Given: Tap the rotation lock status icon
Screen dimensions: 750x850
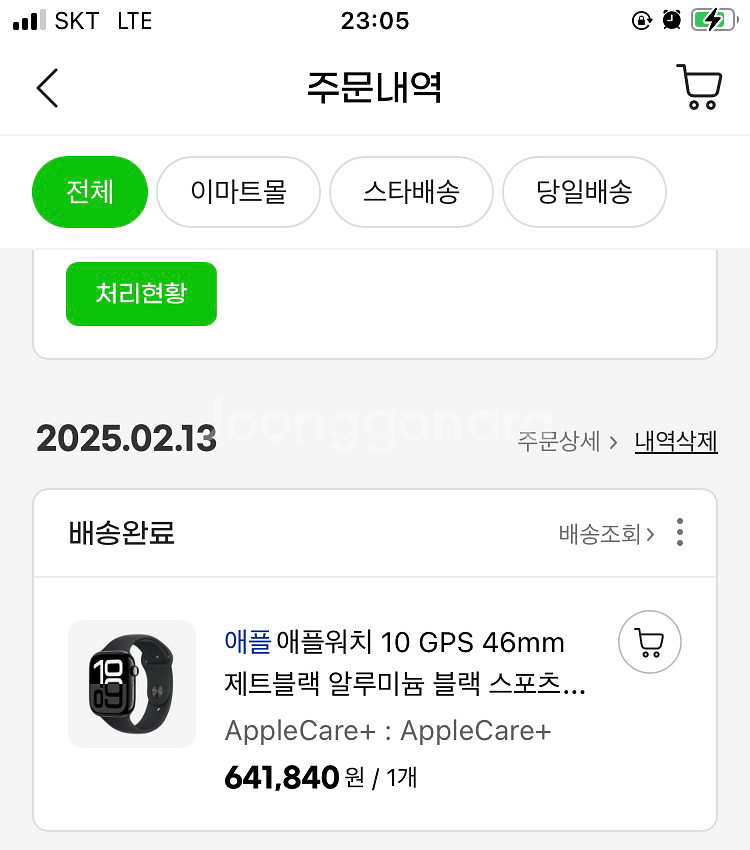Looking at the screenshot, I should click(x=642, y=20).
